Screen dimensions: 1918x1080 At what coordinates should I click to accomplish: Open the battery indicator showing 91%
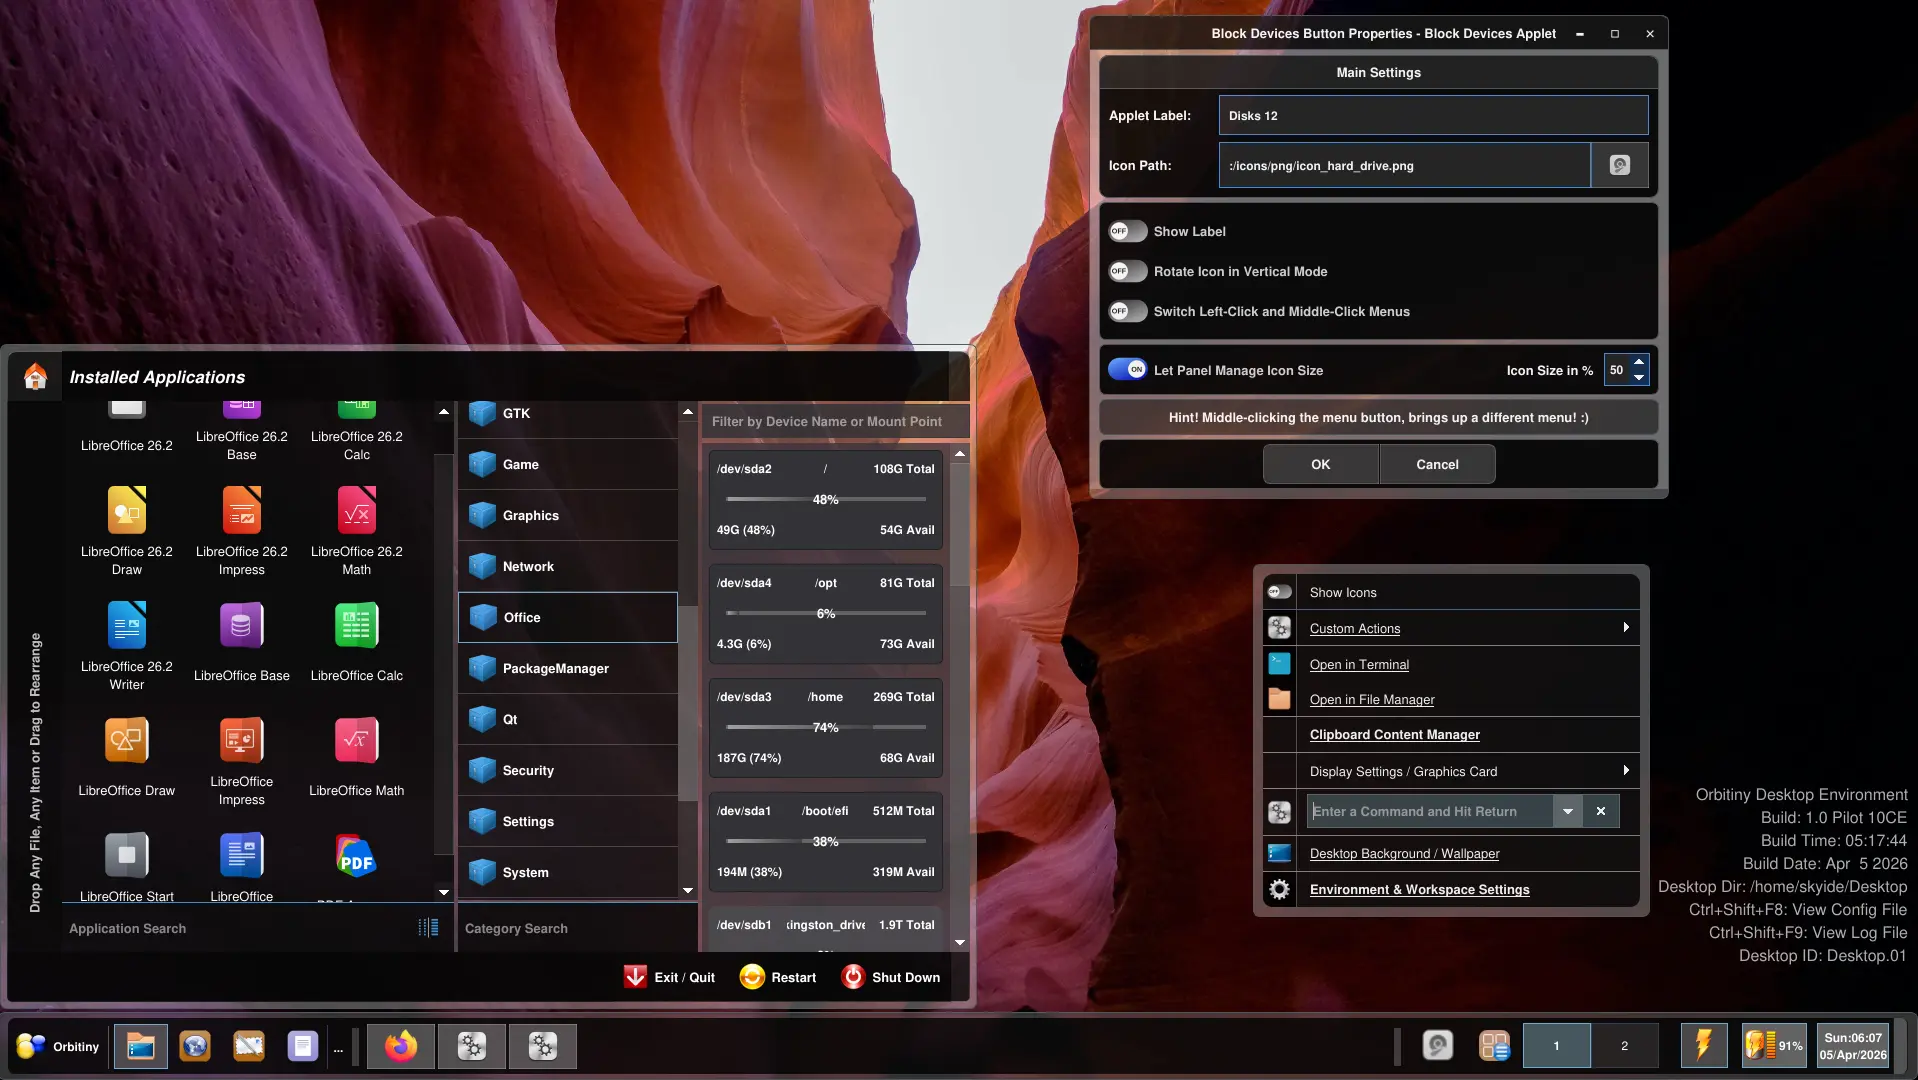[x=1773, y=1046]
